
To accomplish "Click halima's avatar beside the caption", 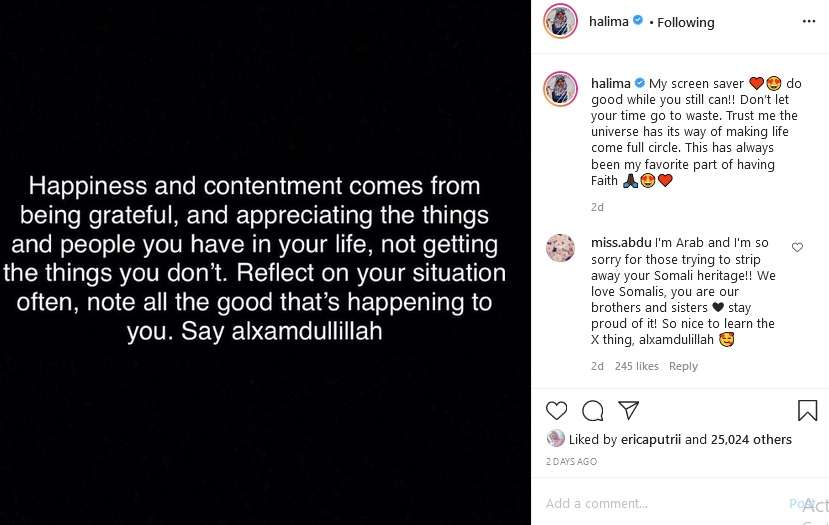I will 560,89.
